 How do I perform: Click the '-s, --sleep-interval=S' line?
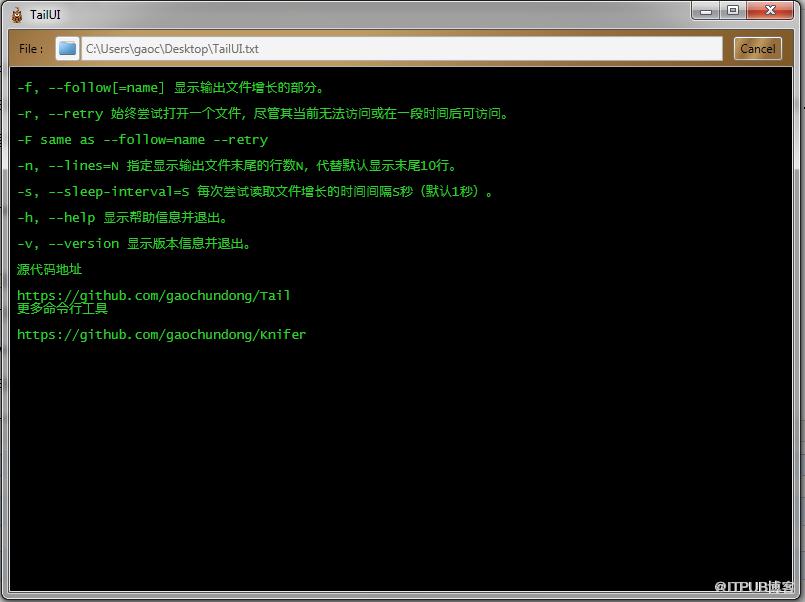pyautogui.click(x=255, y=192)
